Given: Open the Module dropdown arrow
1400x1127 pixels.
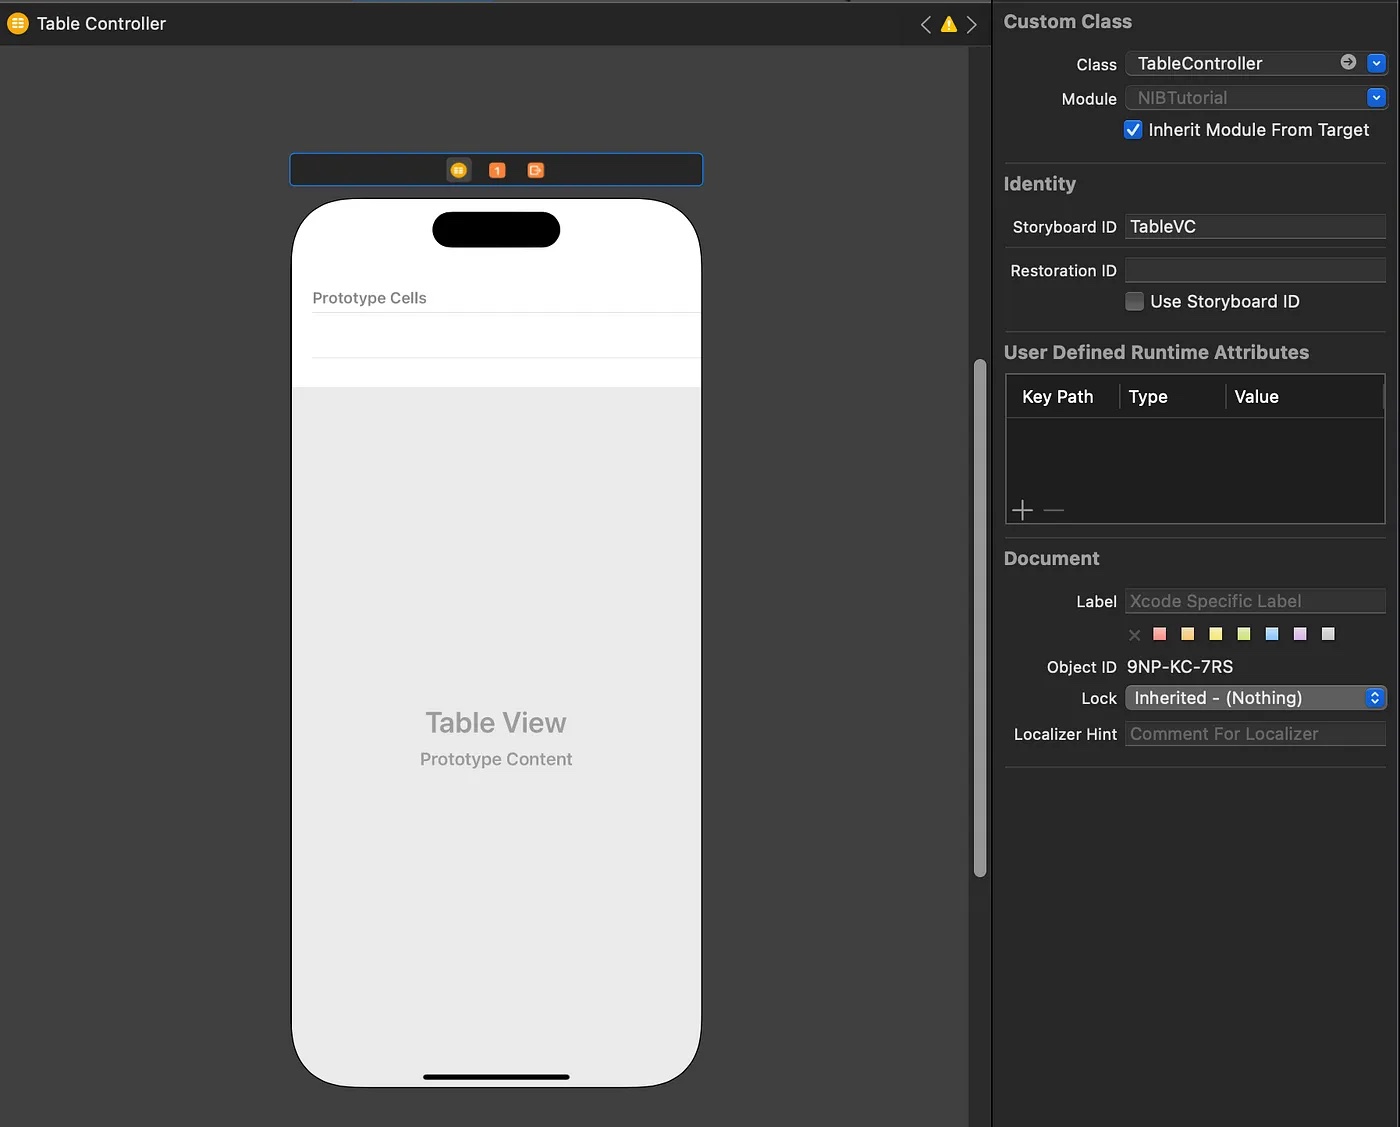Looking at the screenshot, I should (x=1377, y=97).
